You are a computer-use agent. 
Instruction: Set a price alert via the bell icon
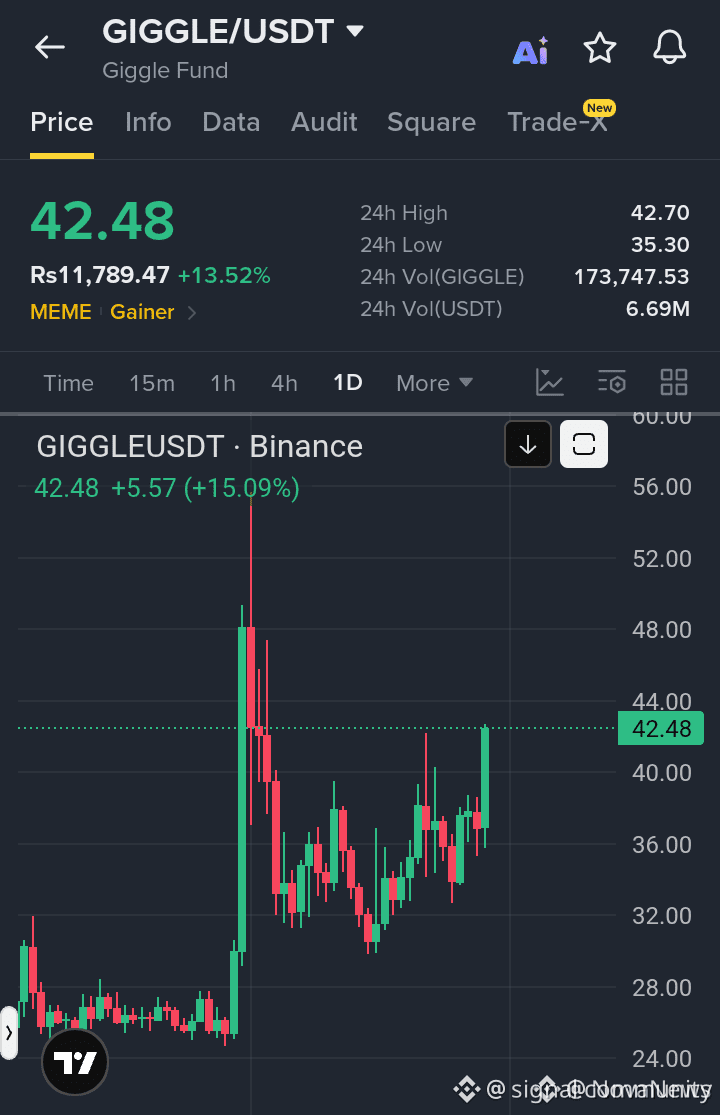tap(670, 48)
